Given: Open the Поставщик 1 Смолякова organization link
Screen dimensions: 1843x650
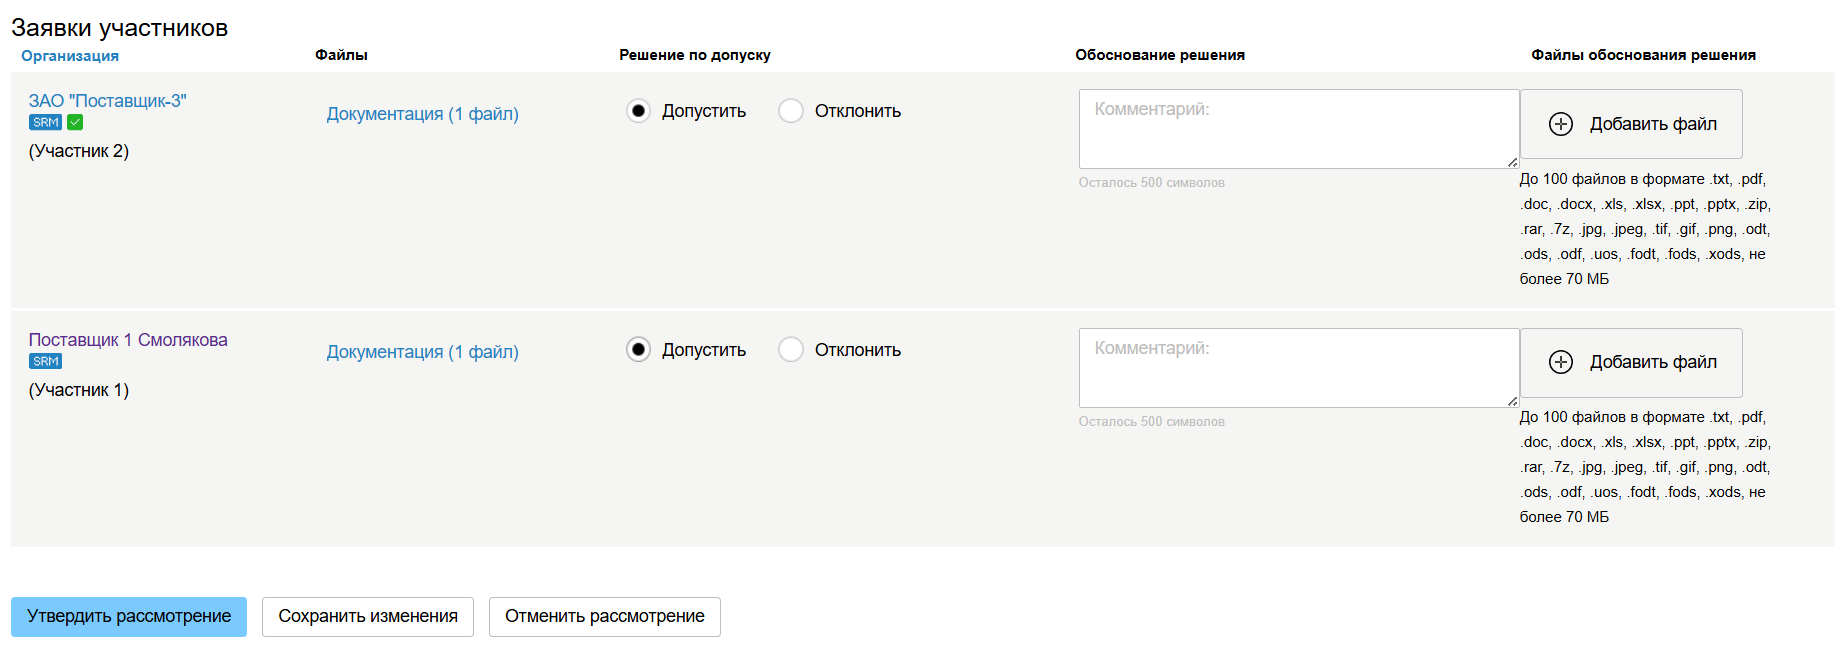Looking at the screenshot, I should tap(128, 340).
